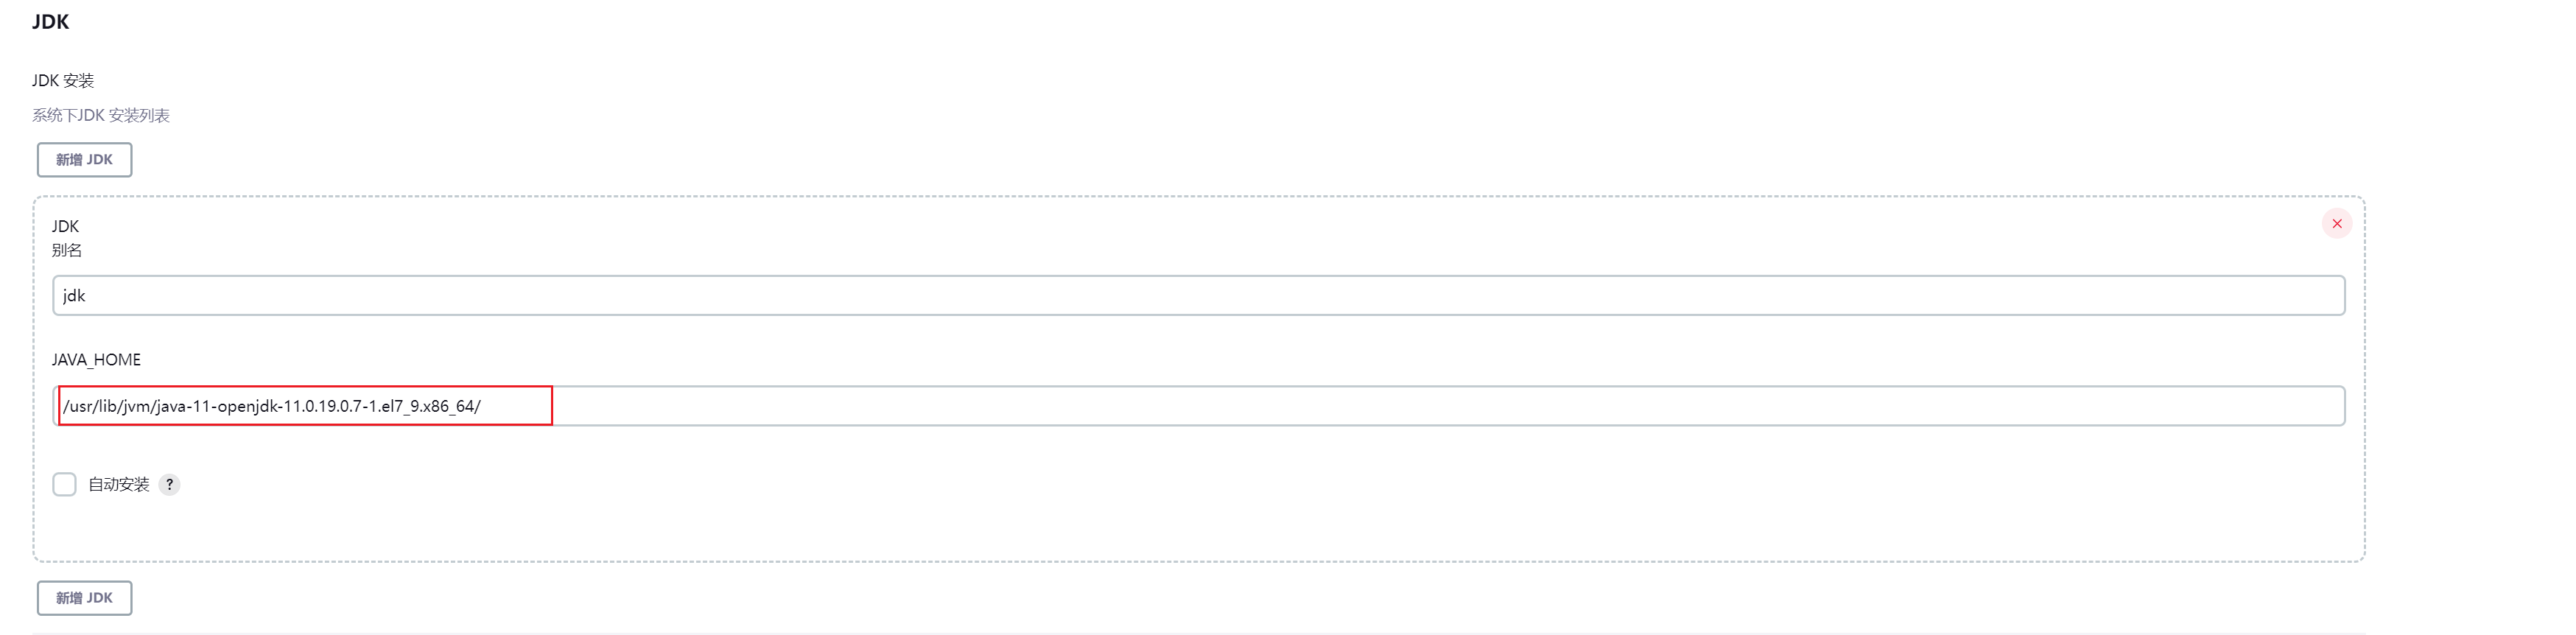2576x635 pixels.
Task: Click the JDK 安装 label
Action: coord(63,81)
